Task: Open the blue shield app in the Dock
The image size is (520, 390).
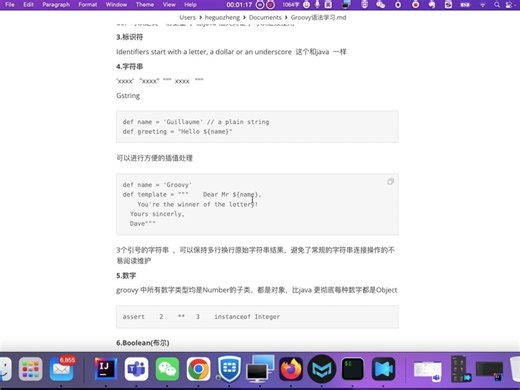Action: pyautogui.click(x=229, y=369)
